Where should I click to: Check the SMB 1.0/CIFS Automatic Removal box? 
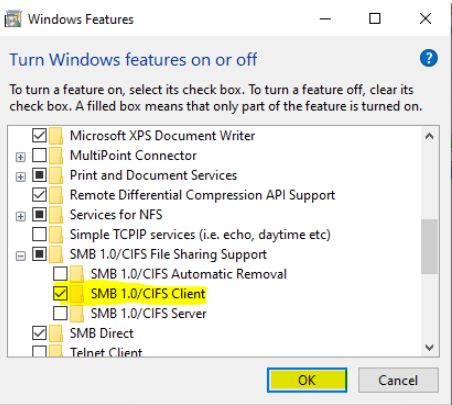tap(60, 274)
